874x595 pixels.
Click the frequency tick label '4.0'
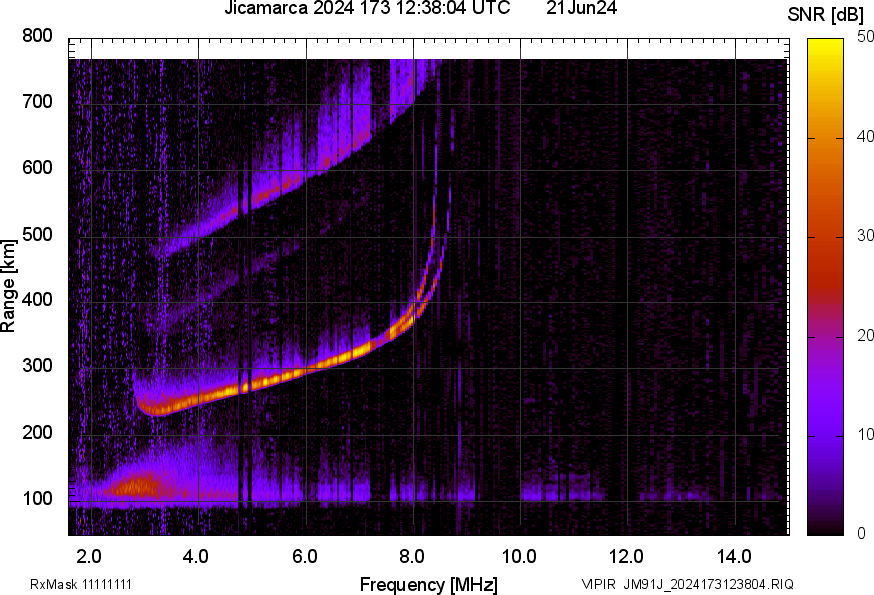196,556
